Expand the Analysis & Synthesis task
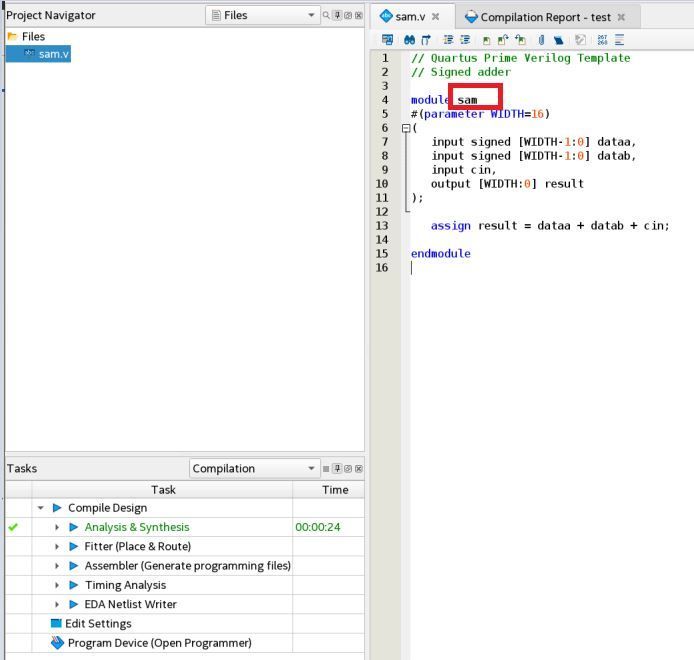 [x=57, y=527]
